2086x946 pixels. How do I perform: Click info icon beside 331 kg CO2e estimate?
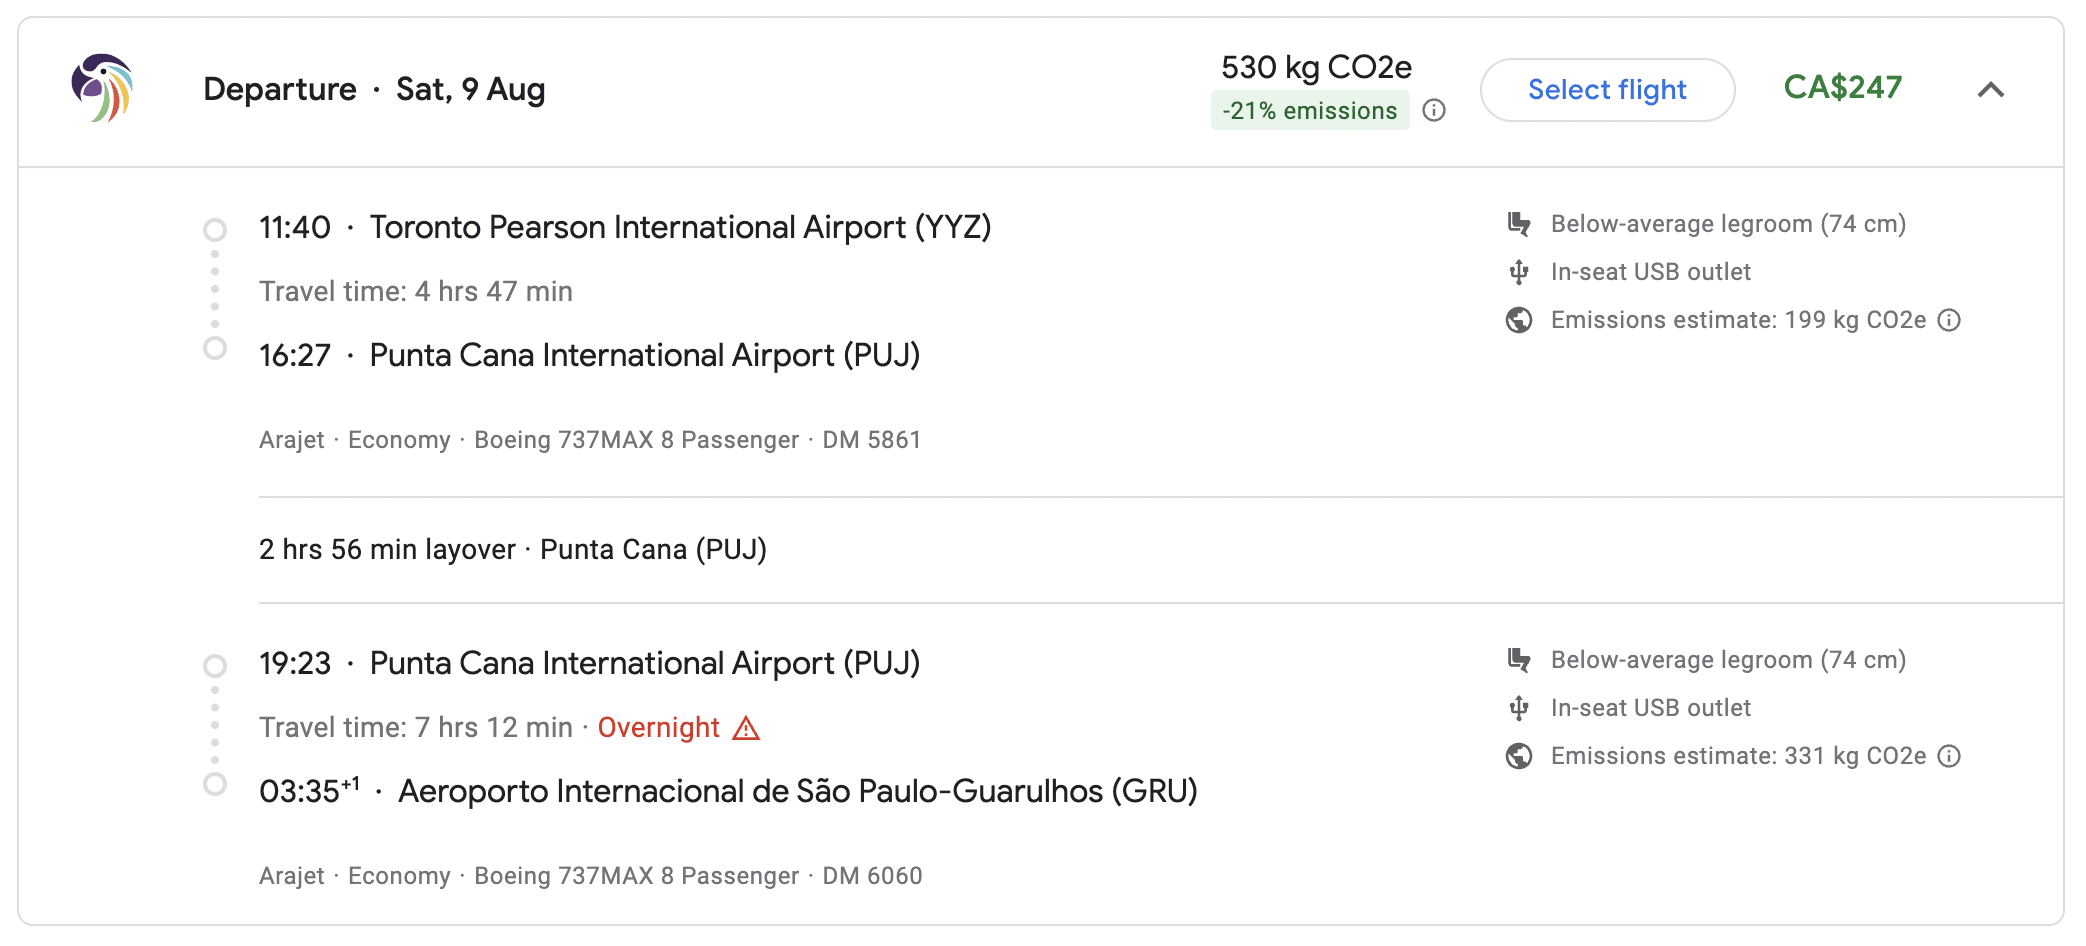click(1949, 756)
